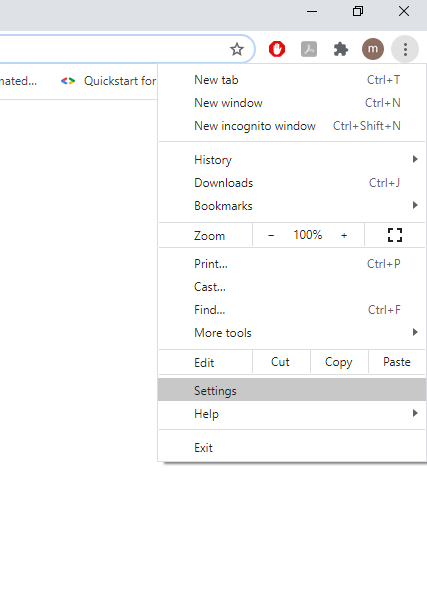Open Settings from the menu
The image size is (427, 609).
click(292, 390)
